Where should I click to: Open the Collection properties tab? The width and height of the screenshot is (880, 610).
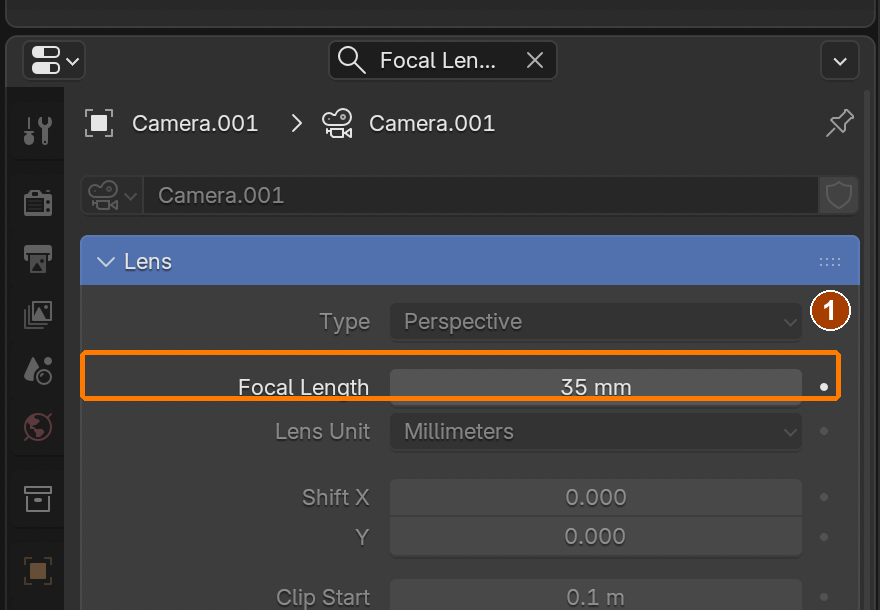point(38,499)
